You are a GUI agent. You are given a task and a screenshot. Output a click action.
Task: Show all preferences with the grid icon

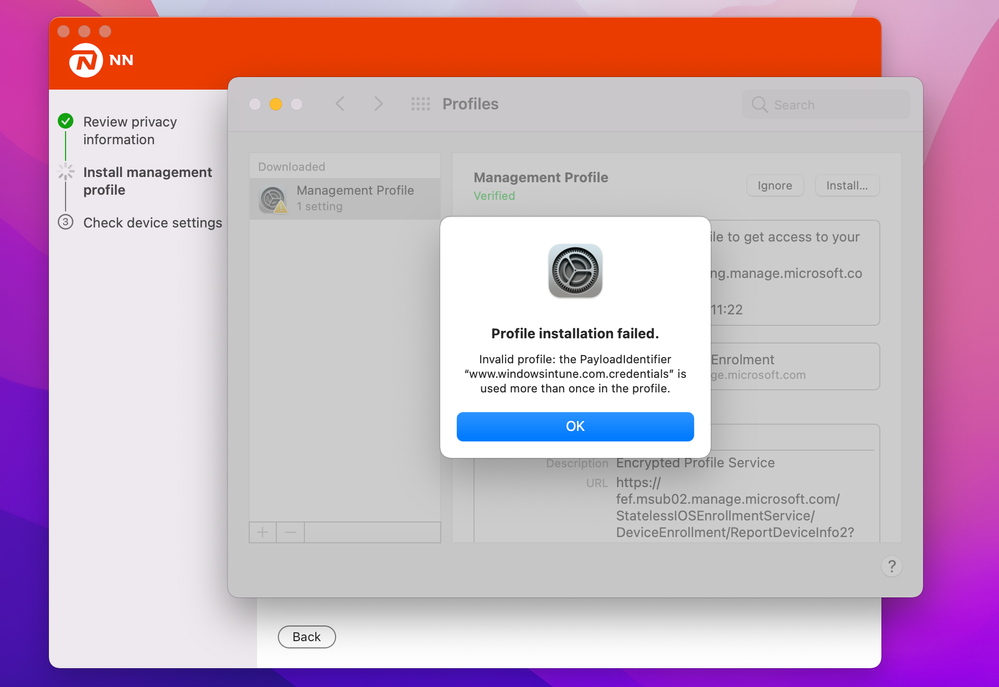(420, 104)
